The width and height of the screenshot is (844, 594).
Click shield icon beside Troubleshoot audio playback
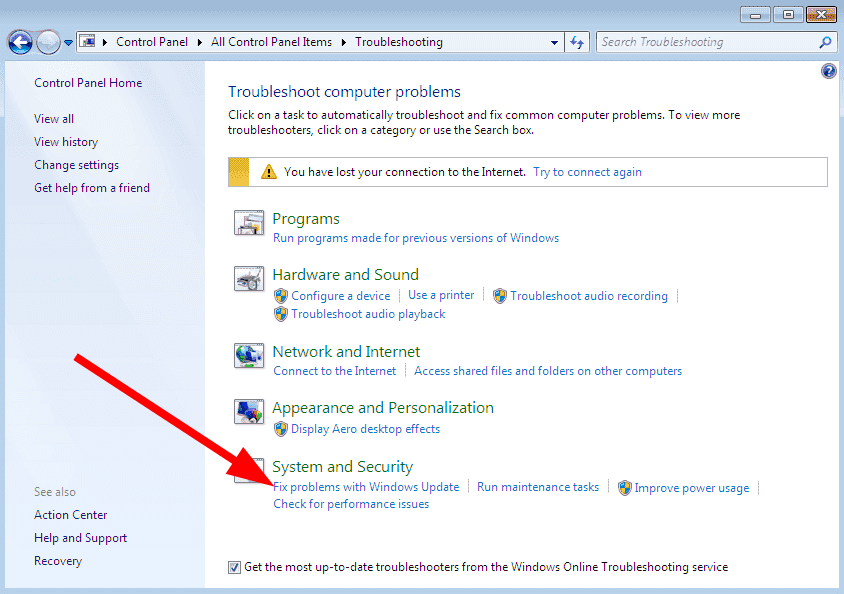(x=281, y=314)
